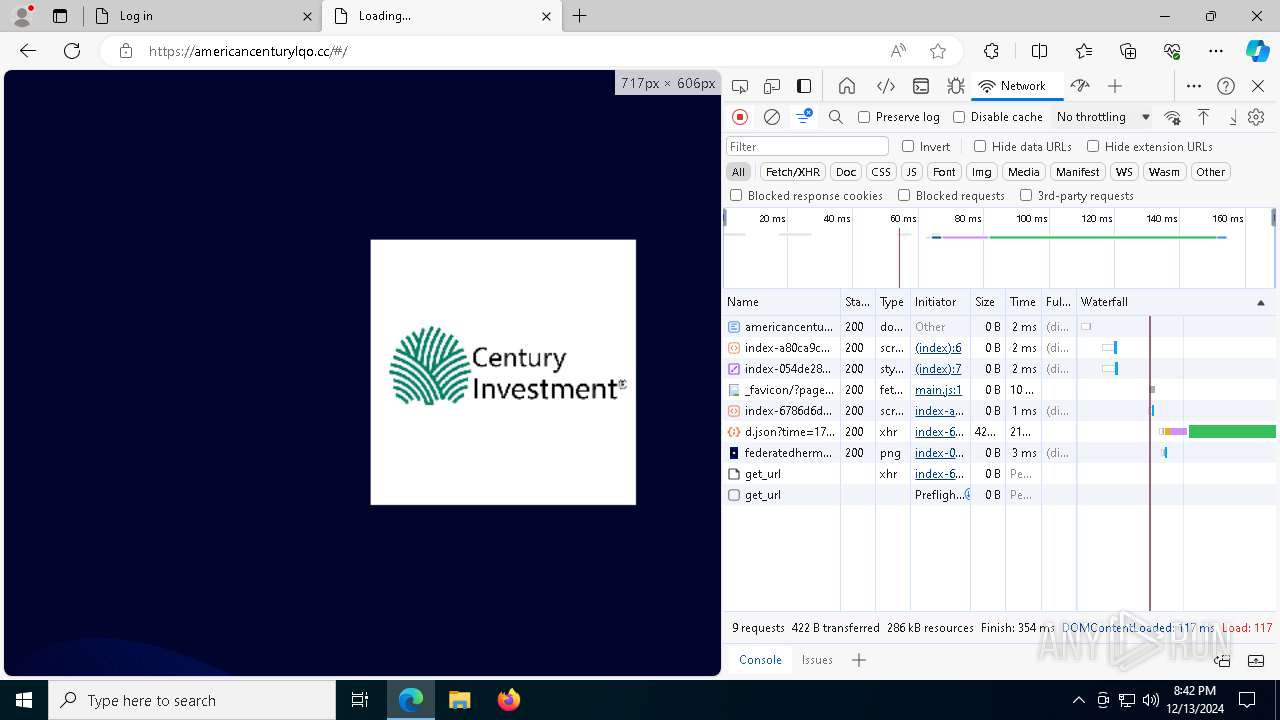Refresh the browser page
The height and width of the screenshot is (720, 1280).
tap(72, 51)
